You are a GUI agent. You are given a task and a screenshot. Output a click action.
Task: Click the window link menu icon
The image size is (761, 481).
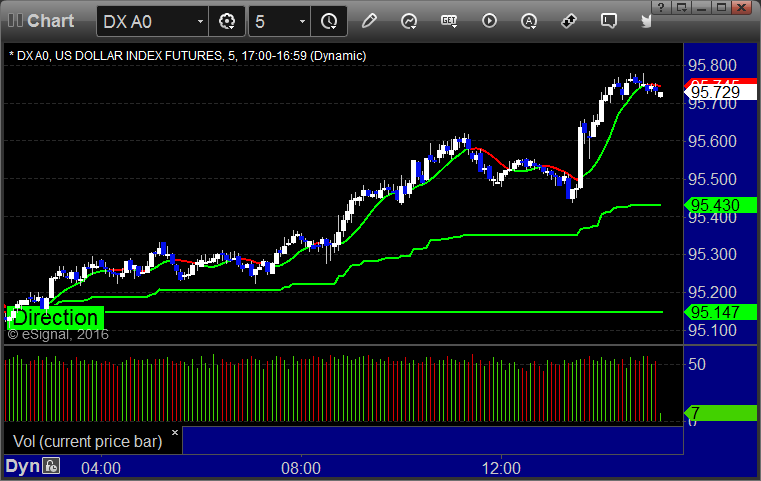pyautogui.click(x=681, y=7)
